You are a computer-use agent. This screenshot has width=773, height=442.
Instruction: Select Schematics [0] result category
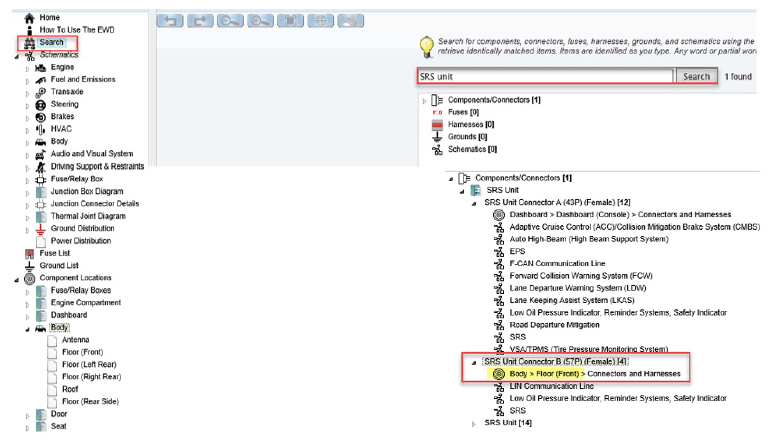pyautogui.click(x=472, y=149)
